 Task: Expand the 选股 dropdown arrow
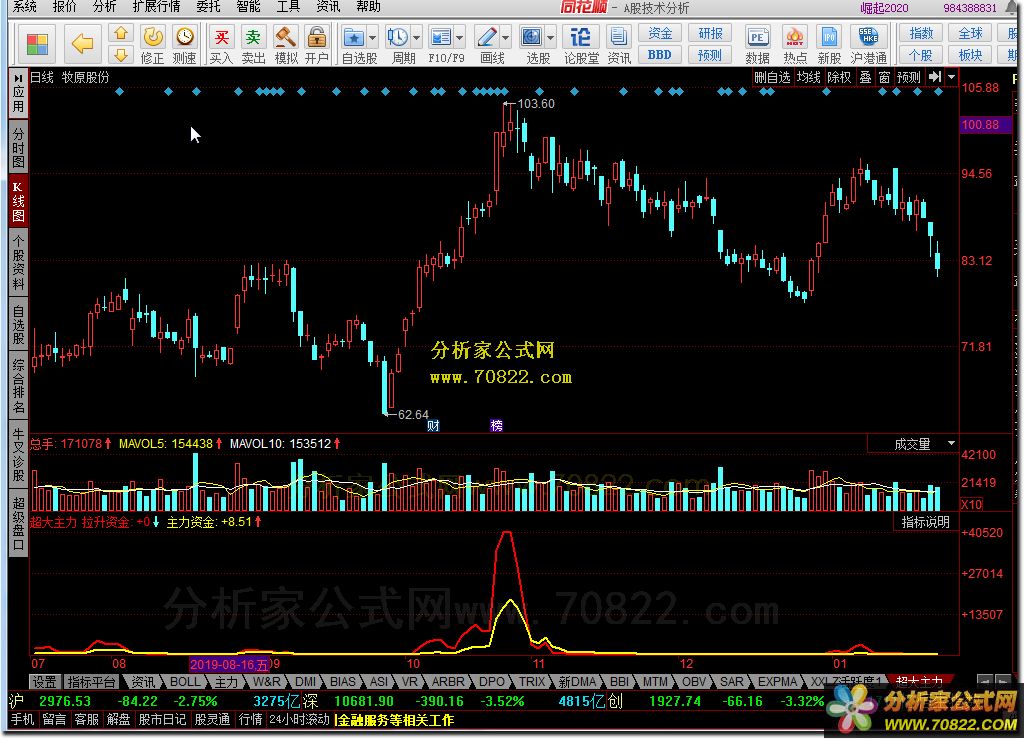(x=550, y=38)
